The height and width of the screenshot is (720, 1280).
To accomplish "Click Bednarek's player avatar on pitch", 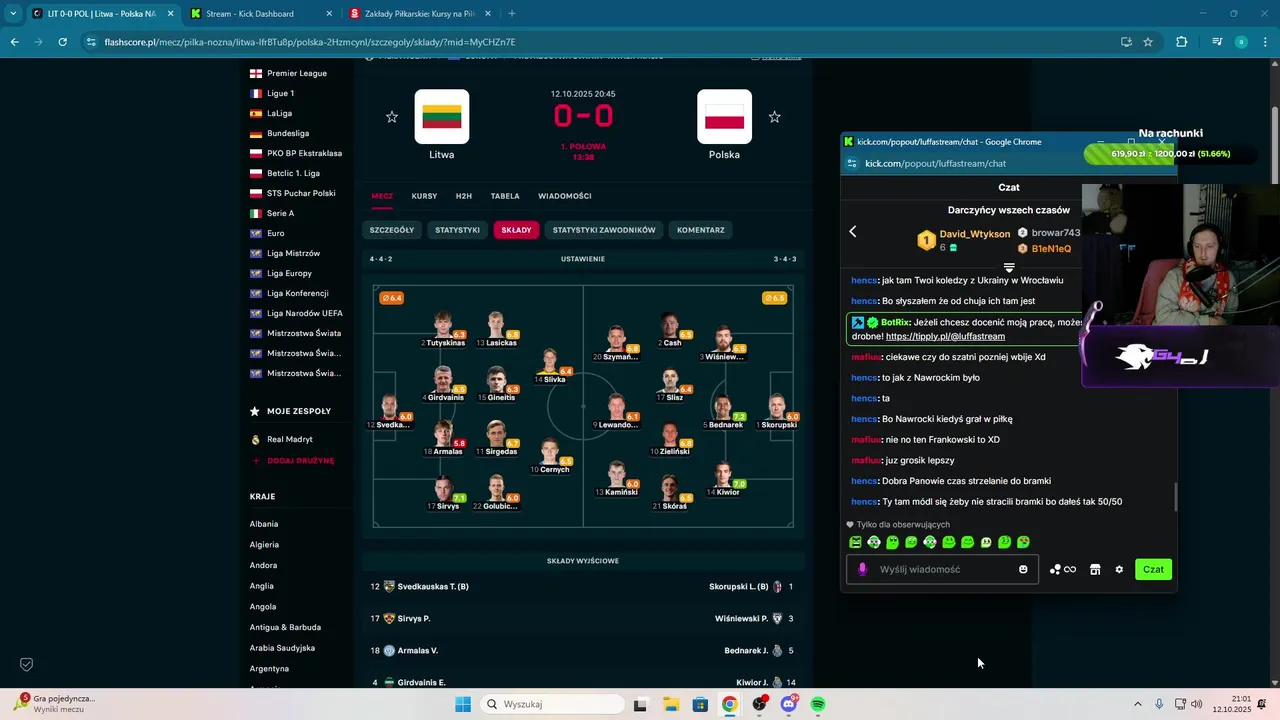I will click(x=723, y=405).
